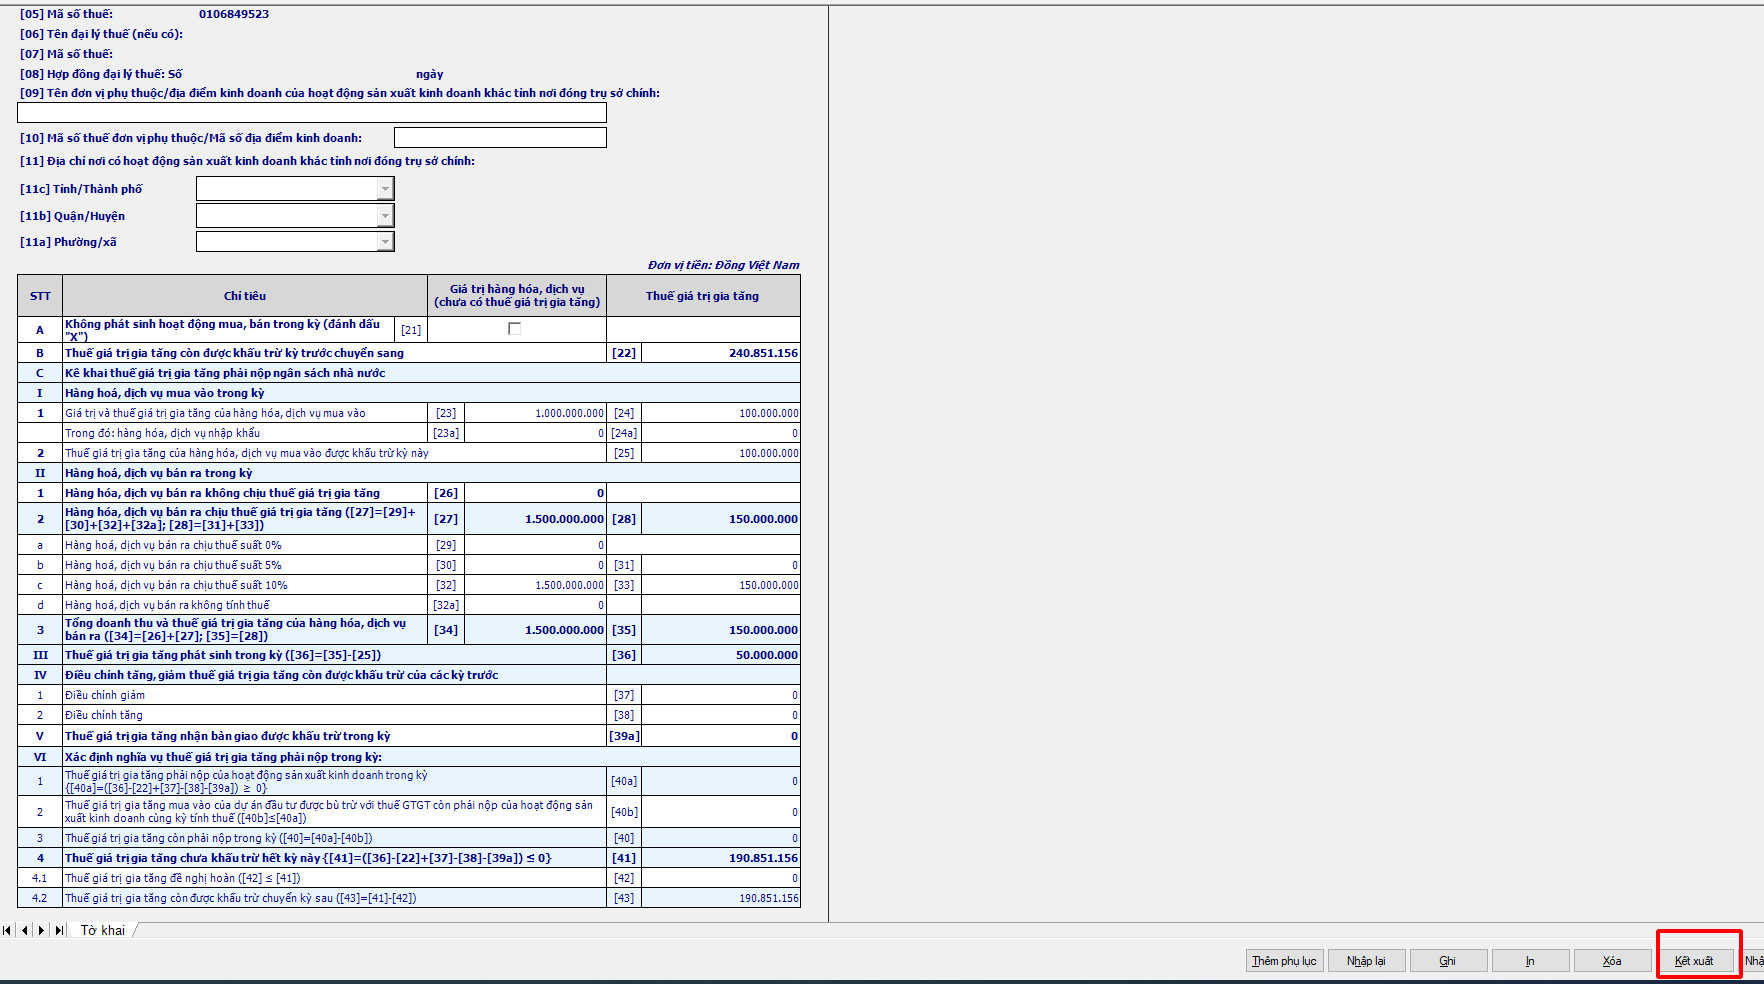Click total value of indicator [27]
This screenshot has width=1764, height=984.
click(535, 519)
